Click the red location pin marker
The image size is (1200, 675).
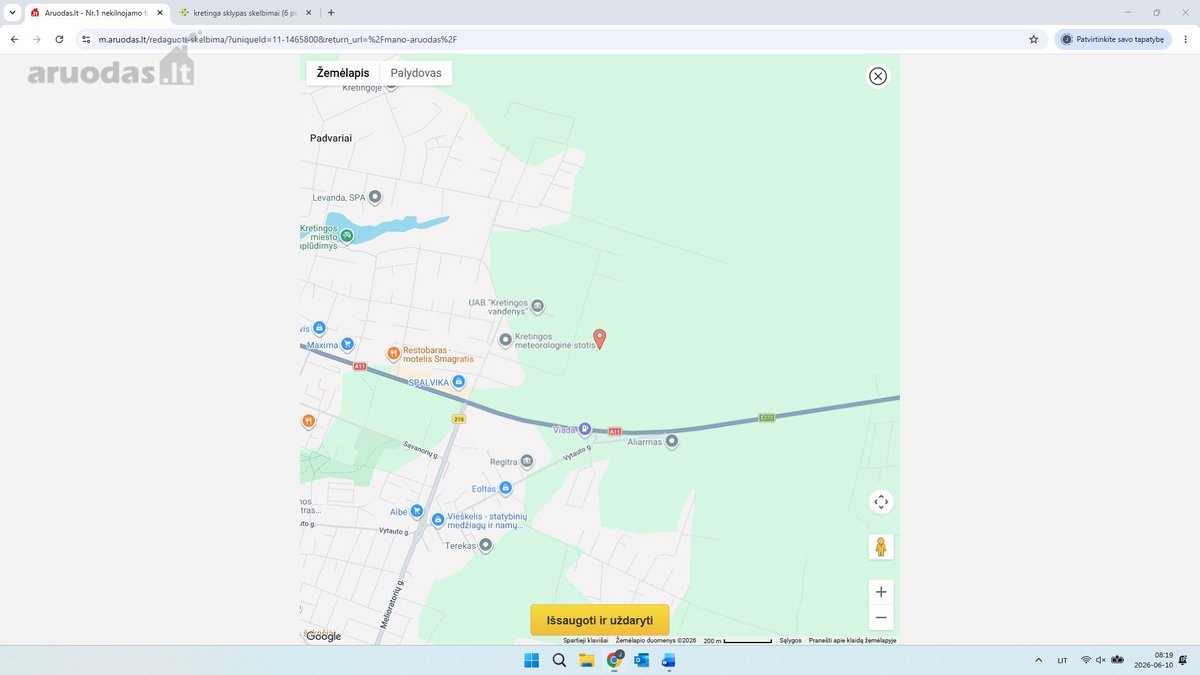point(600,339)
